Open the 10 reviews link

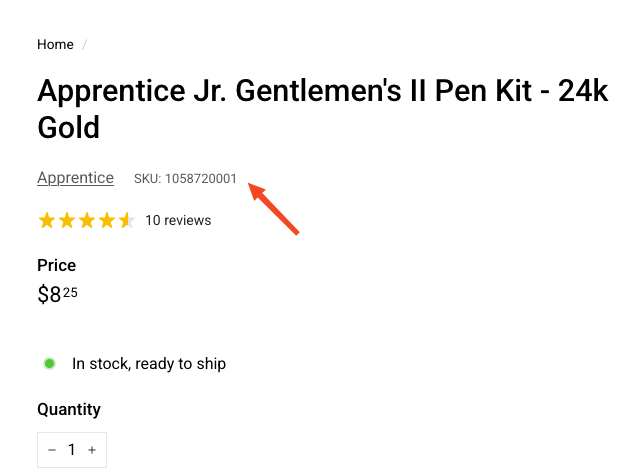click(x=178, y=220)
